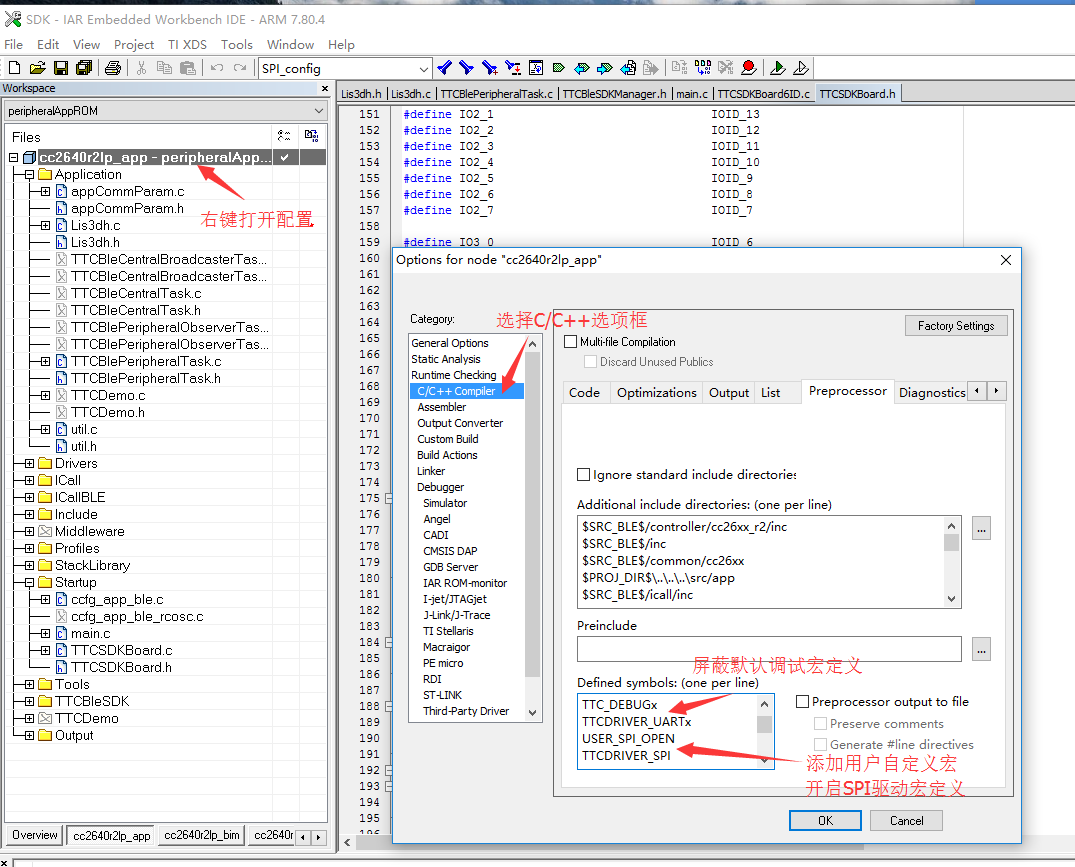Click Generate #line directives checkbox
1075x867 pixels.
[820, 744]
